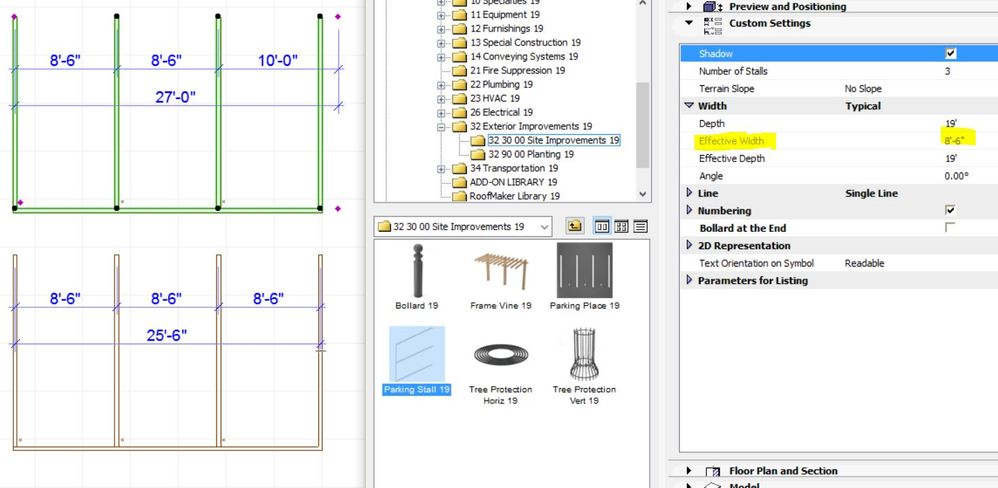Click the folder up one level icon
Viewport: 998px width, 488px height.
point(575,226)
